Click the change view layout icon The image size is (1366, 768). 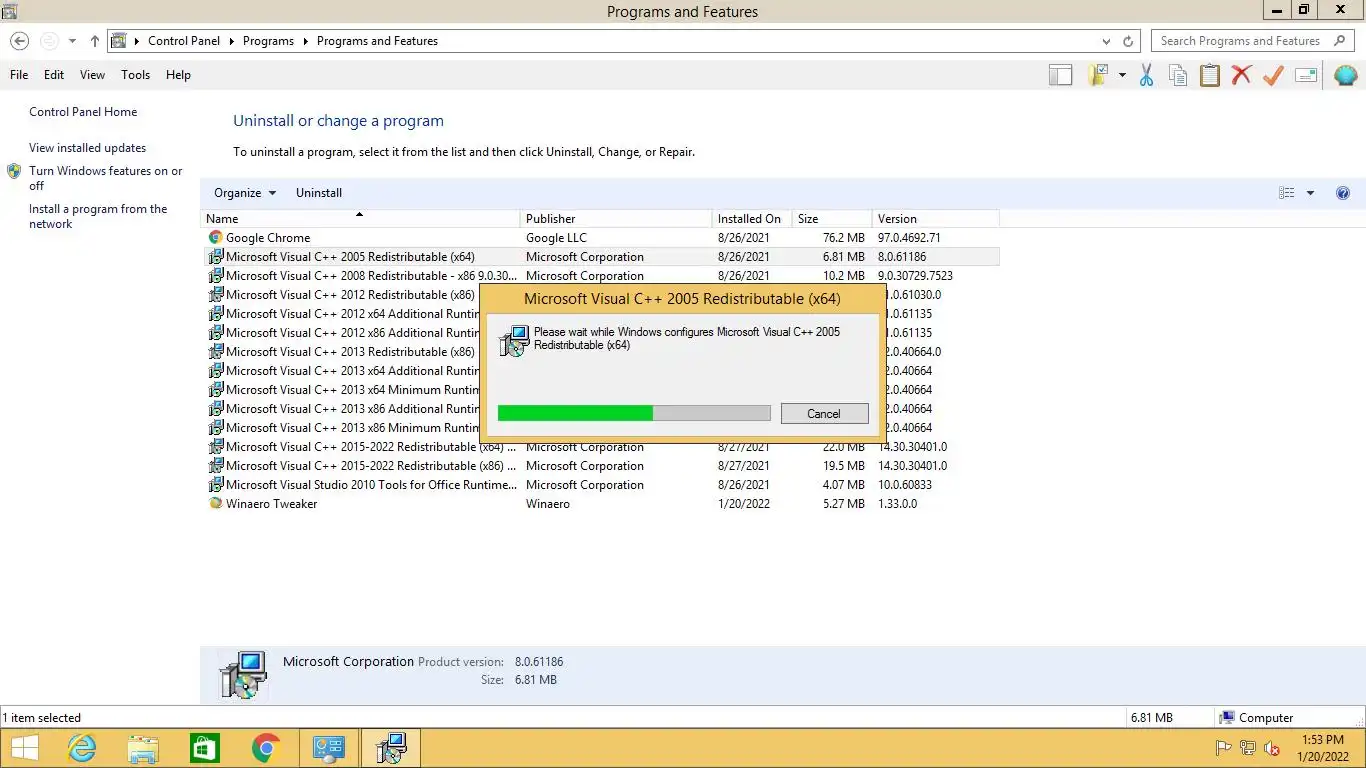(1287, 193)
